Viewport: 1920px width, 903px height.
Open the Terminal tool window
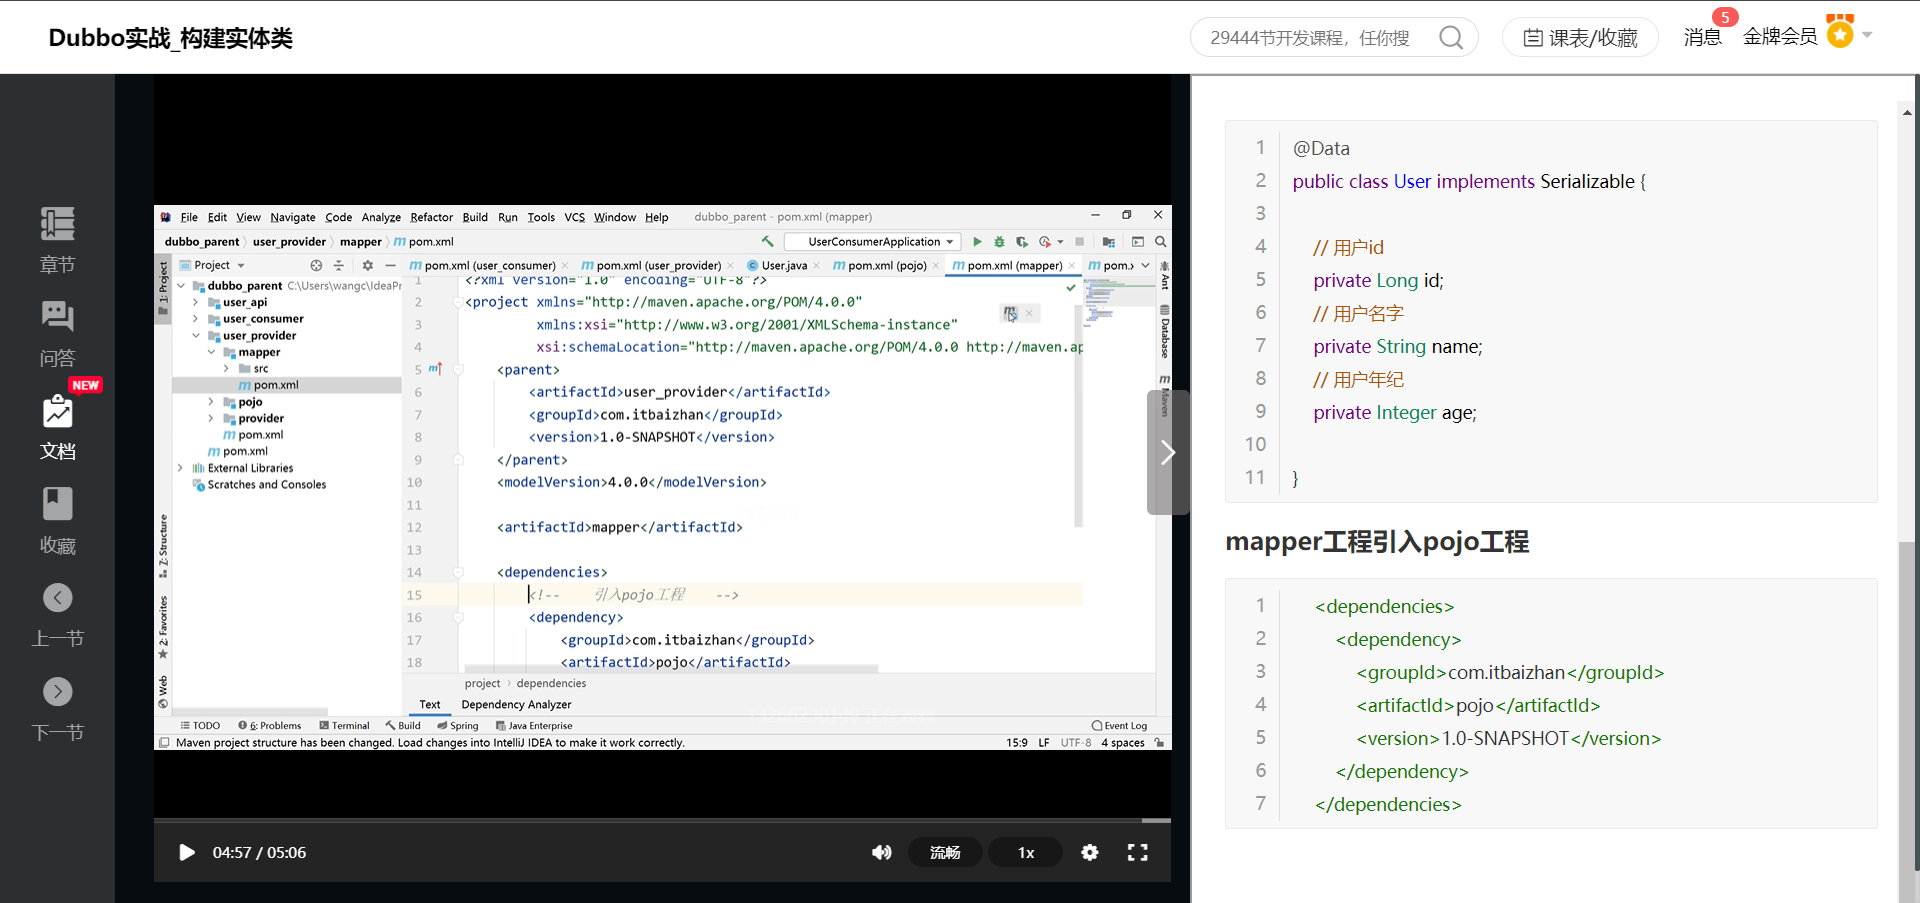[344, 726]
